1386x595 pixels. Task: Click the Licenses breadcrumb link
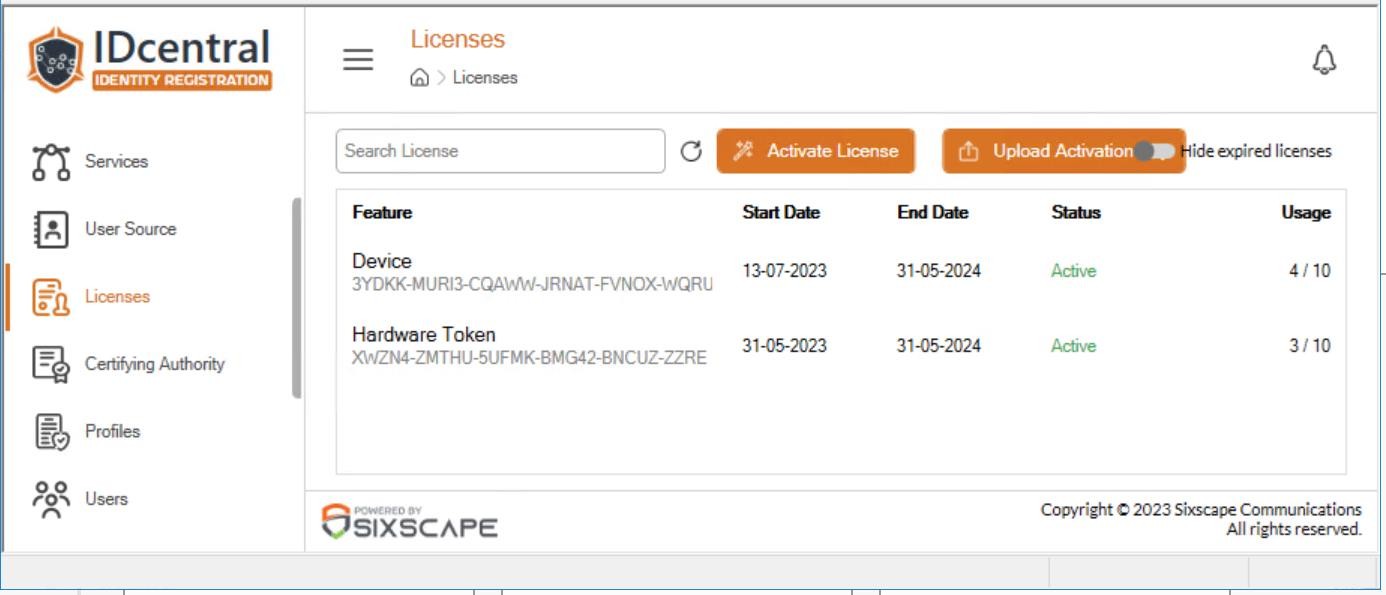(485, 78)
